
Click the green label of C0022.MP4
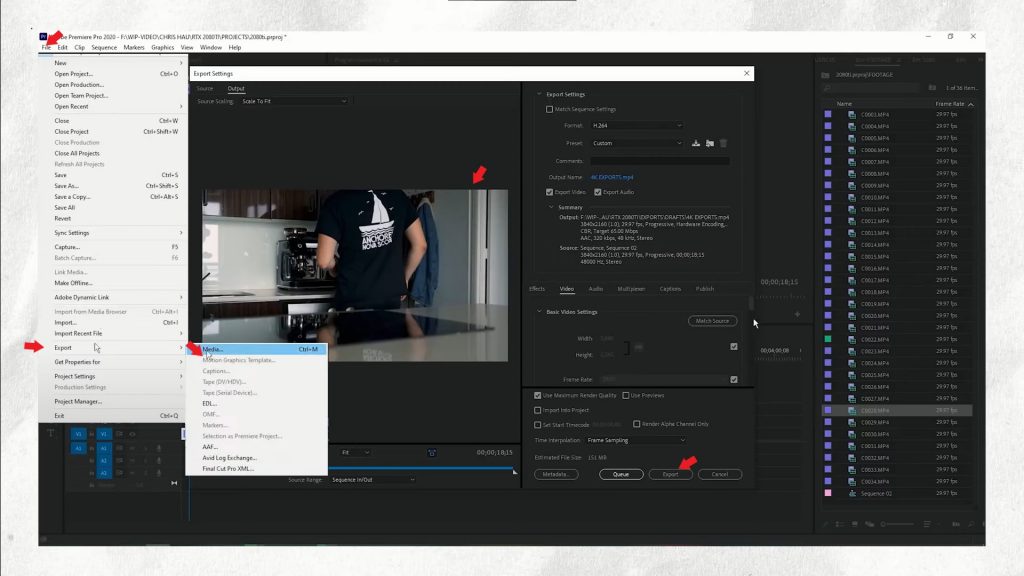coord(828,340)
